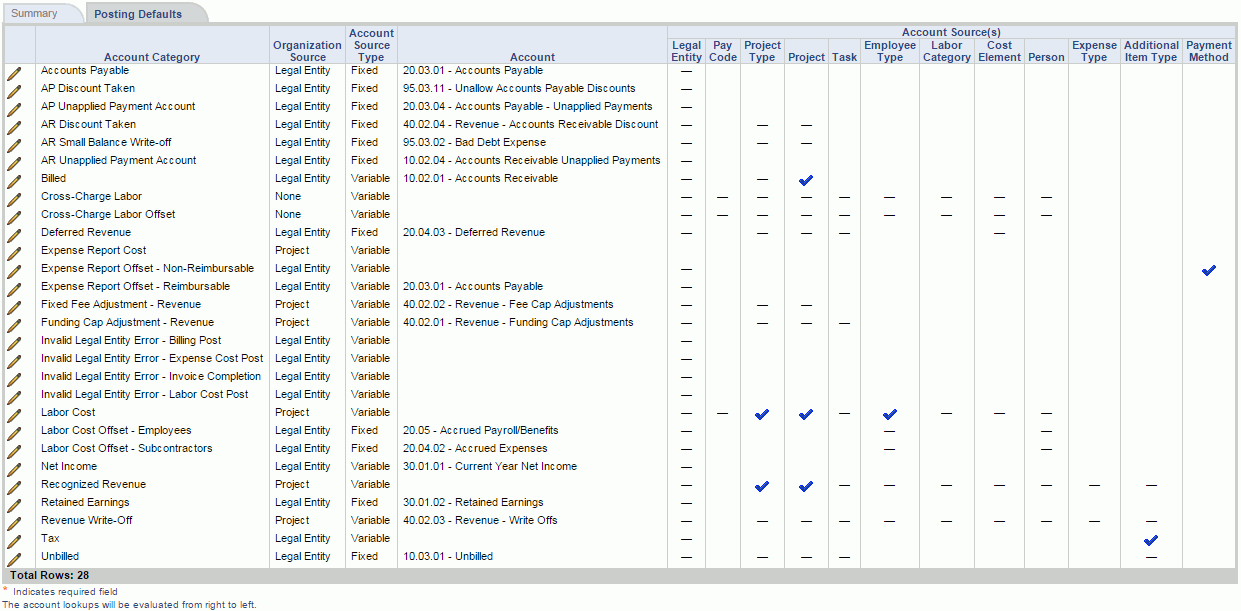
Task: Click the 30.01.01 - Current Year Net Income account
Action: (x=490, y=467)
